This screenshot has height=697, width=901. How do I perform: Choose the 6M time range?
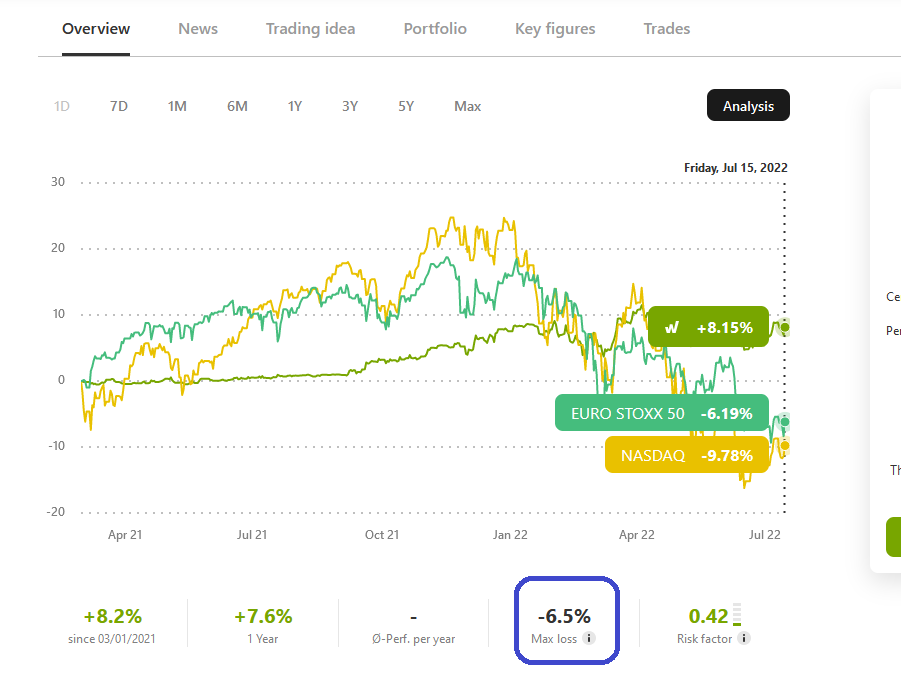click(x=237, y=106)
